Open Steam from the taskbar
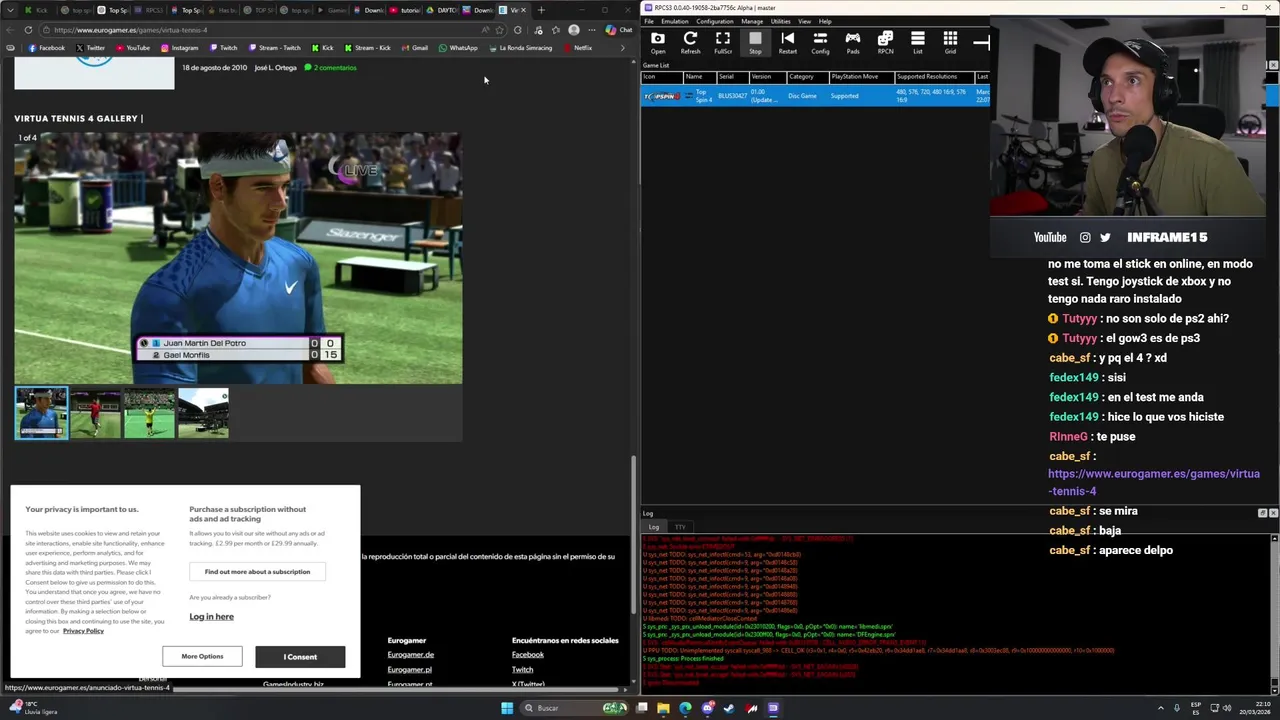The width and height of the screenshot is (1280, 720). point(729,708)
